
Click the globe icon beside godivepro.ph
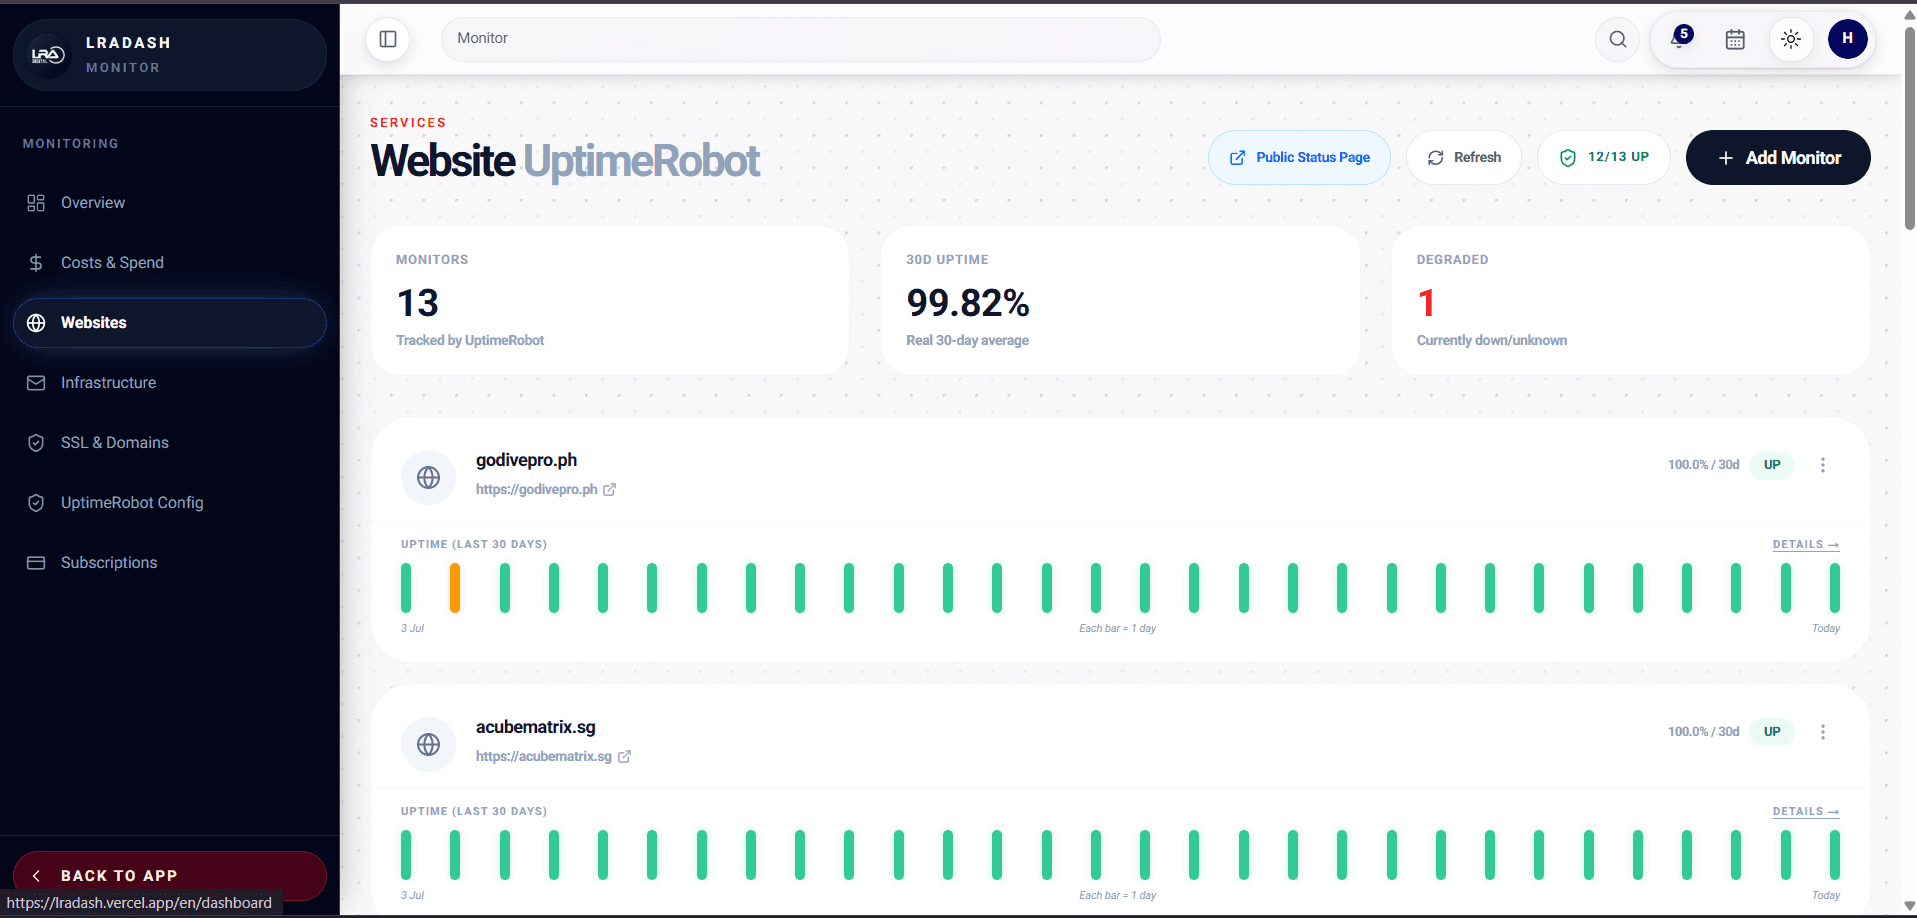click(x=428, y=478)
